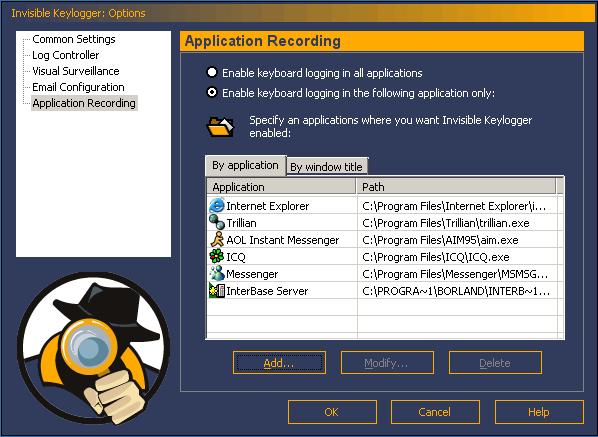
Task: Open Common Settings in the tree
Action: point(74,39)
